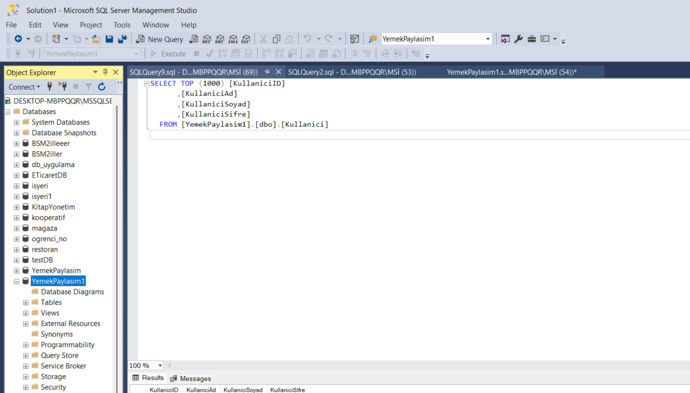
Task: Open Object Explorer window position dropdown
Action: tap(95, 72)
